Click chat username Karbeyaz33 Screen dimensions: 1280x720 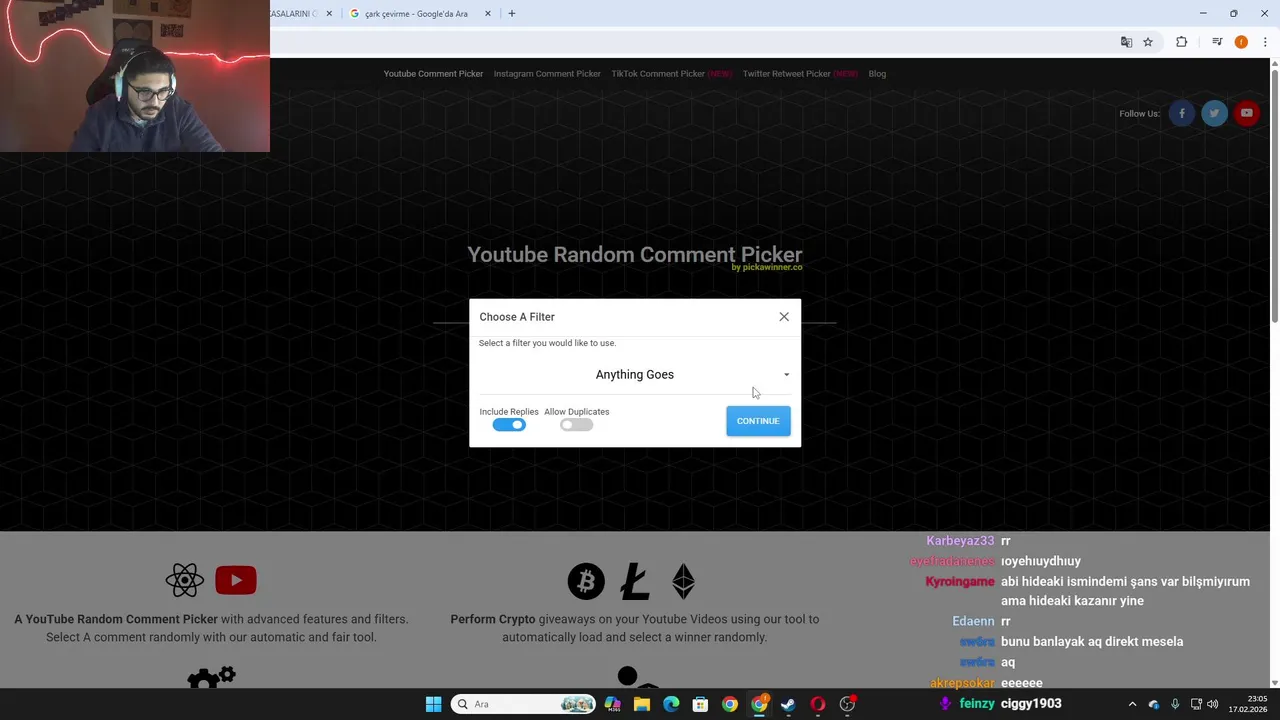[960, 541]
